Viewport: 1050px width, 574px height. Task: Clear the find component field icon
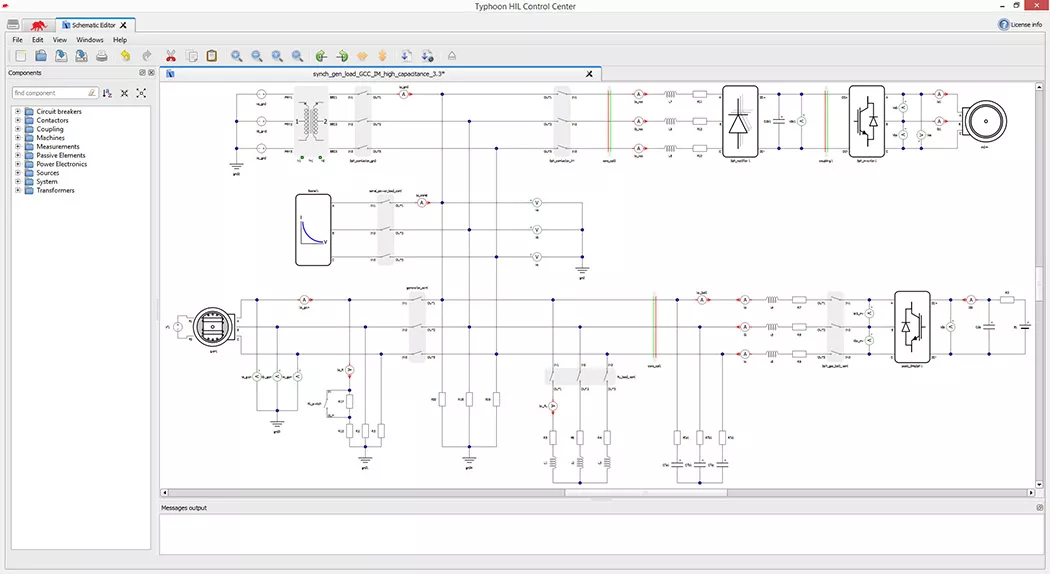pos(92,93)
